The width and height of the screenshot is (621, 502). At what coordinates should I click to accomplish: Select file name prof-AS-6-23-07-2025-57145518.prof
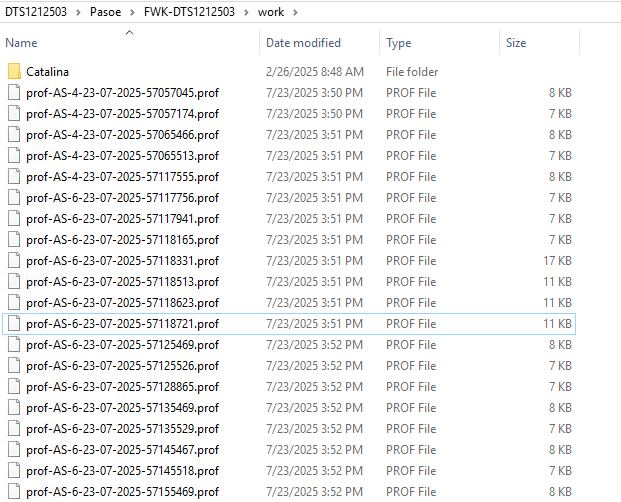pos(122,470)
